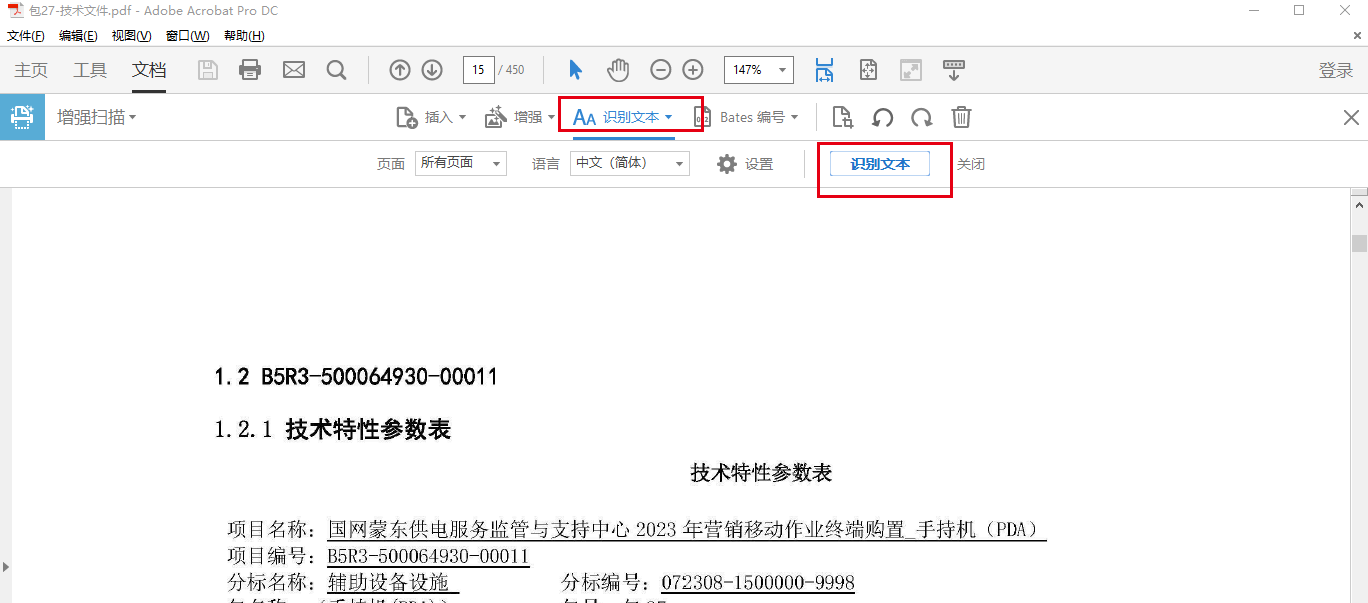Click the zoom in plus icon
The image size is (1368, 603).
[693, 70]
